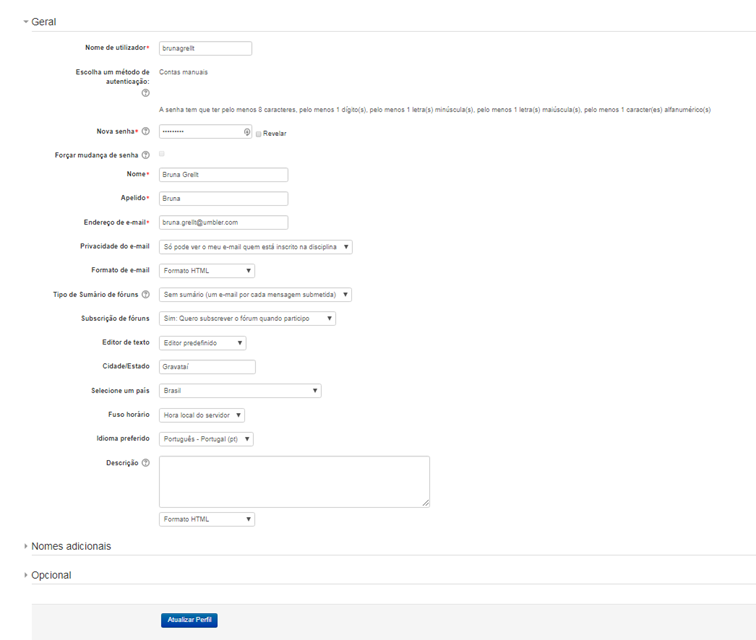Click the Endereço de e-mail input field
Viewport: 756px width, 640px height.
pos(223,222)
